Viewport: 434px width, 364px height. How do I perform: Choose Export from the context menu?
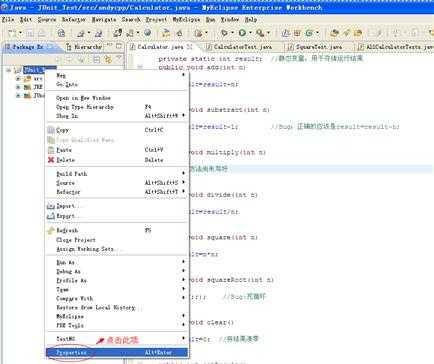[x=117, y=216]
